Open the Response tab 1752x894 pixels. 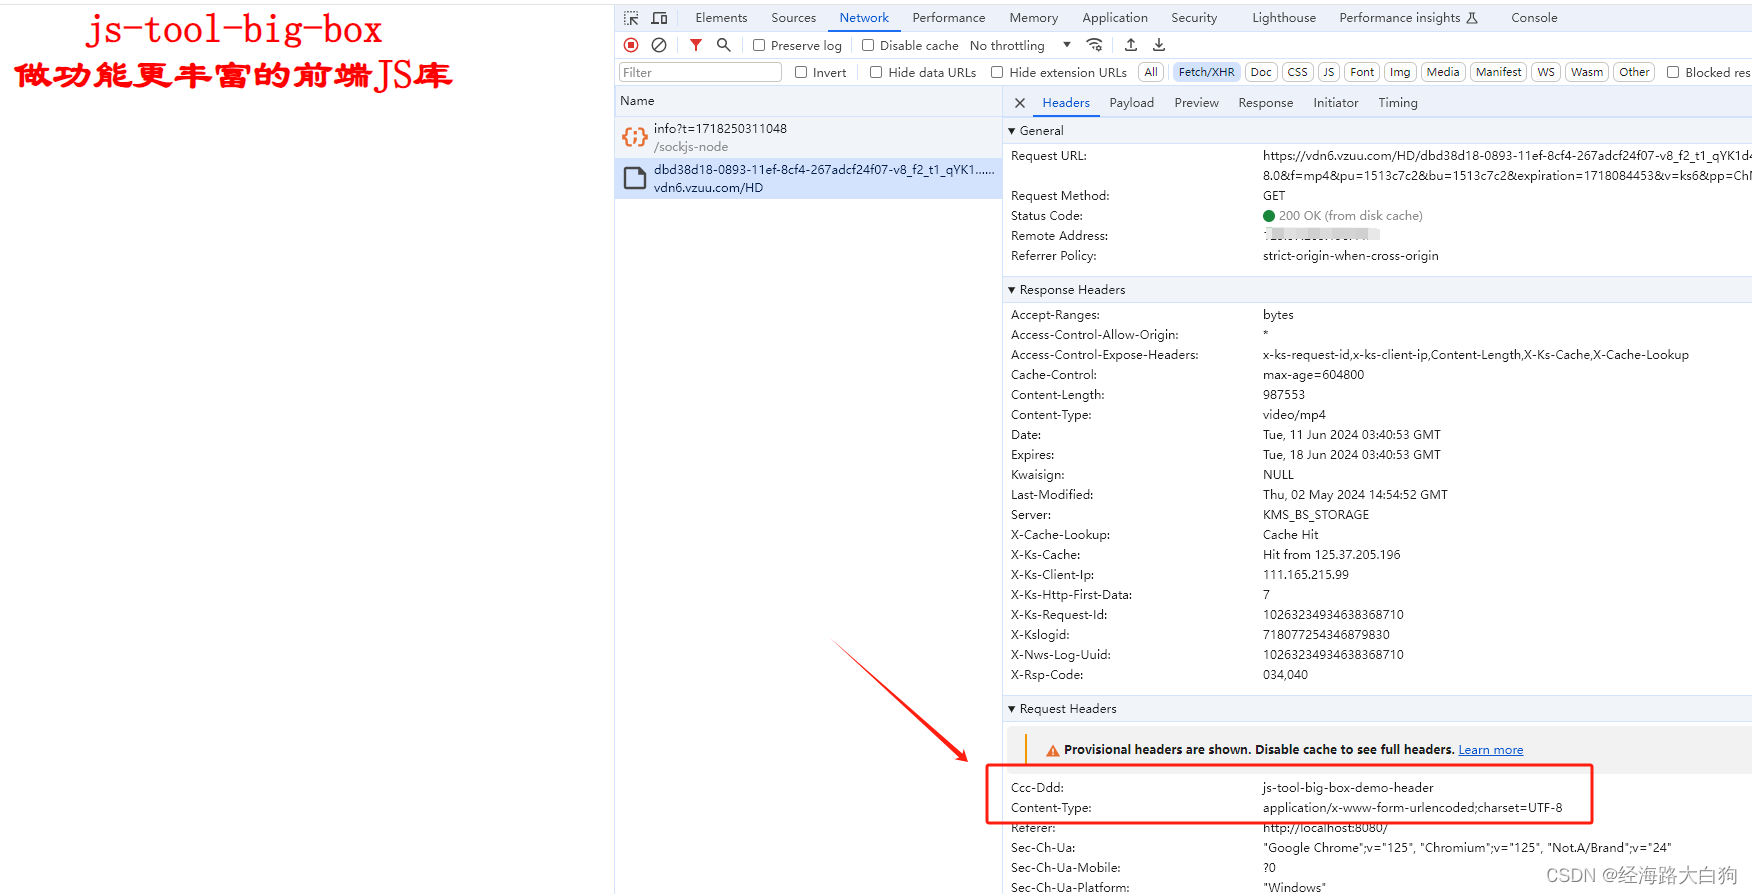[x=1265, y=103]
